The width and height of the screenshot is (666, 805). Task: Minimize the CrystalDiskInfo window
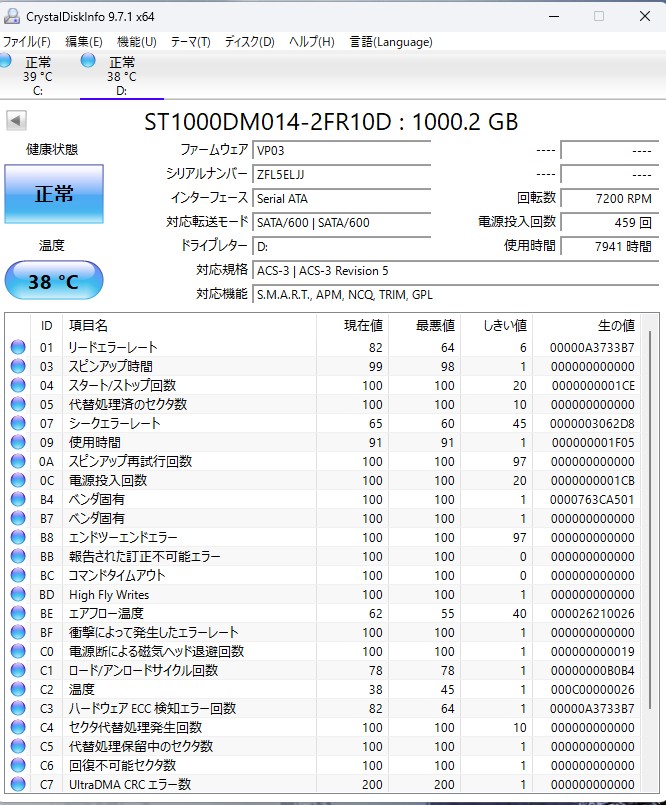pos(554,16)
